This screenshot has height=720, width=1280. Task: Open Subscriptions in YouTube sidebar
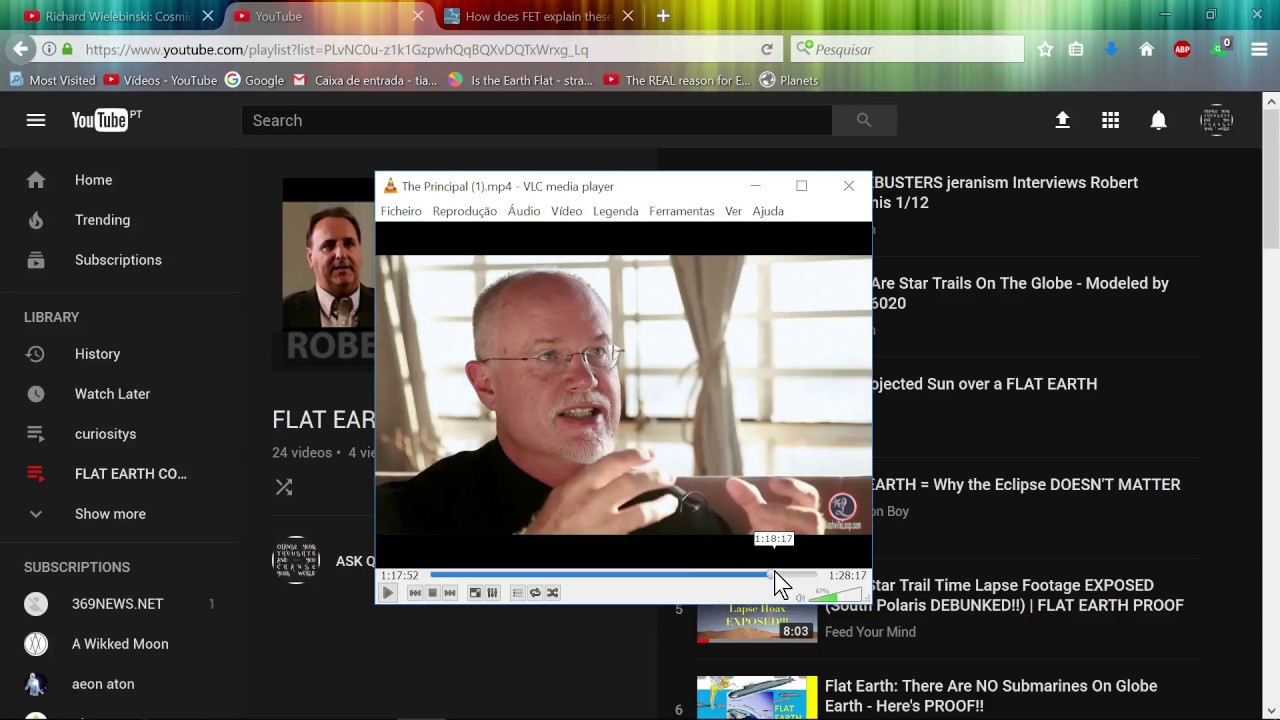tap(120, 260)
